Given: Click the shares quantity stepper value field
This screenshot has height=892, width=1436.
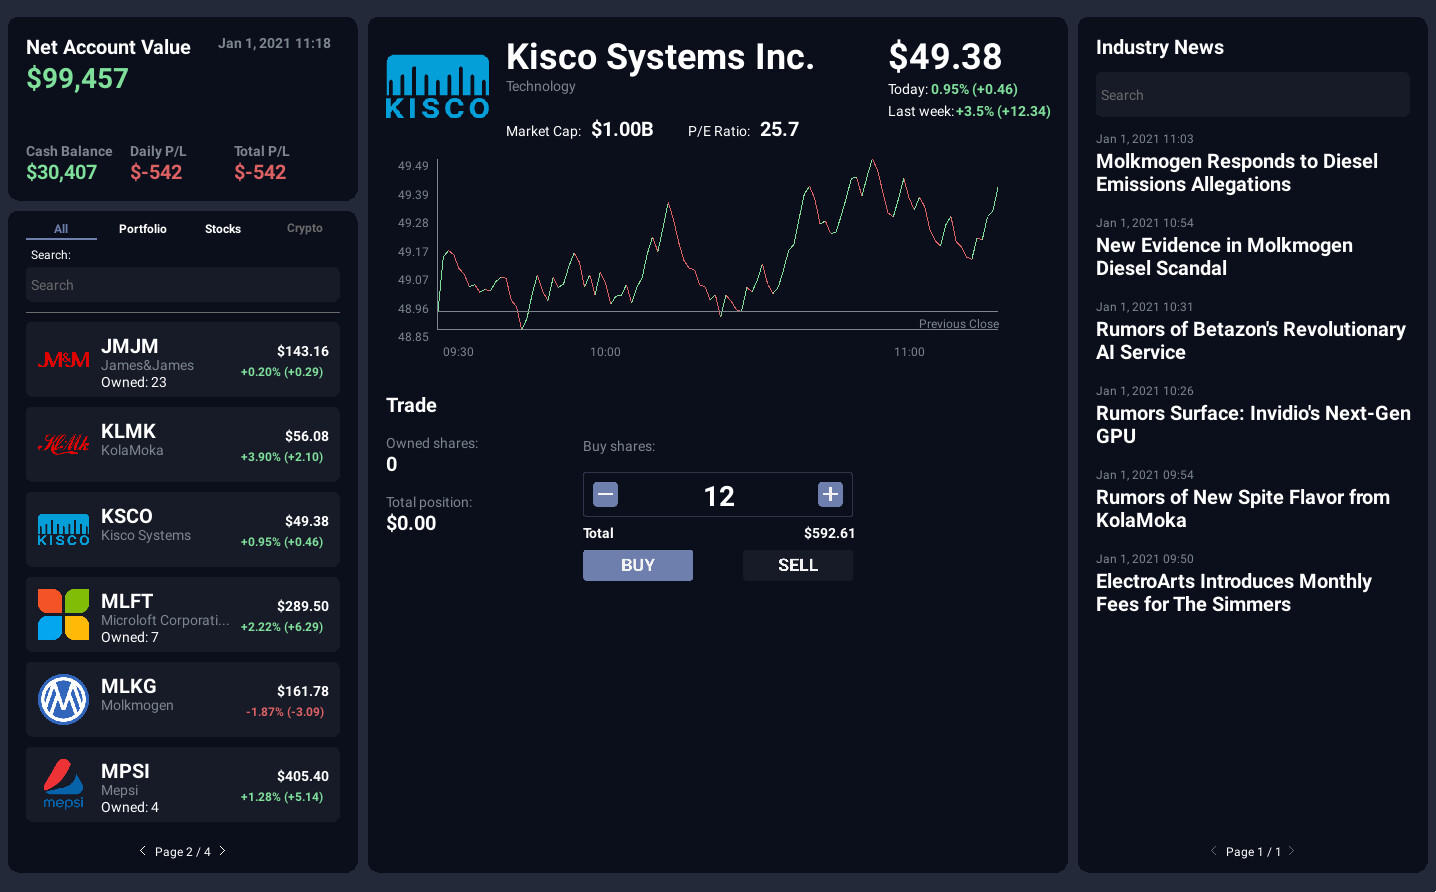Looking at the screenshot, I should tap(717, 494).
